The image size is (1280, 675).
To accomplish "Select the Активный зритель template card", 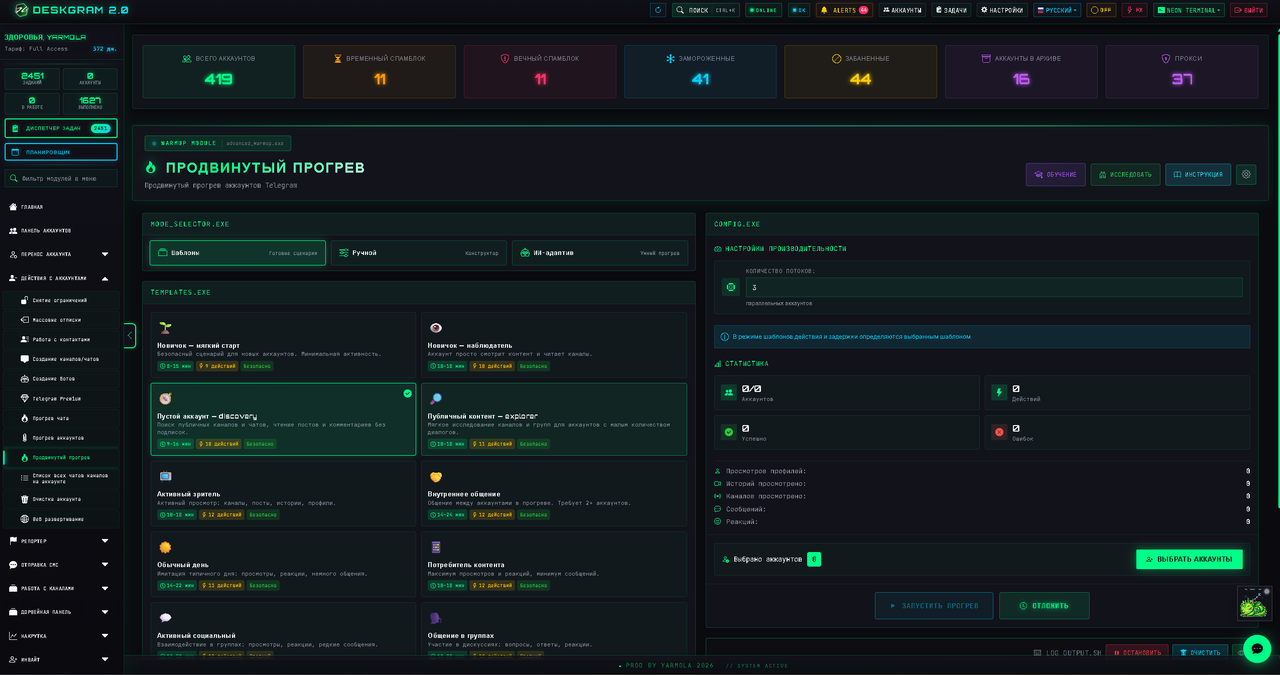I will [x=283, y=492].
